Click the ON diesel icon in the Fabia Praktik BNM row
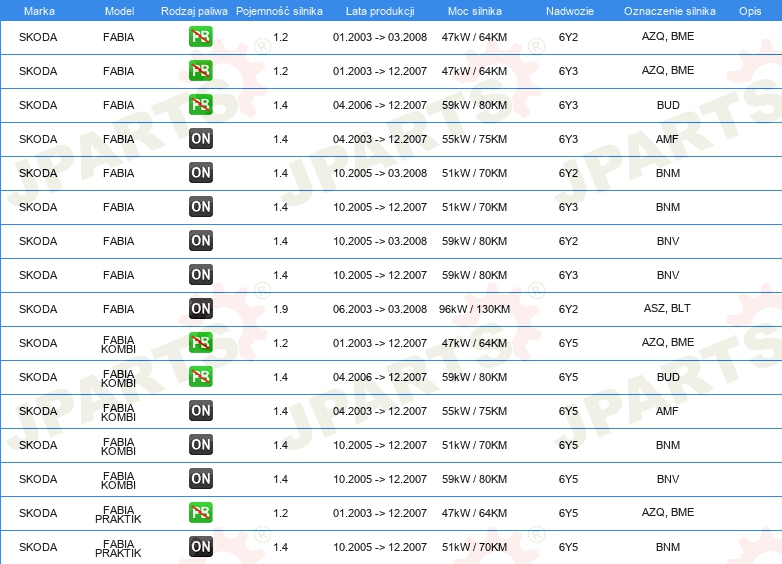 pyautogui.click(x=200, y=547)
